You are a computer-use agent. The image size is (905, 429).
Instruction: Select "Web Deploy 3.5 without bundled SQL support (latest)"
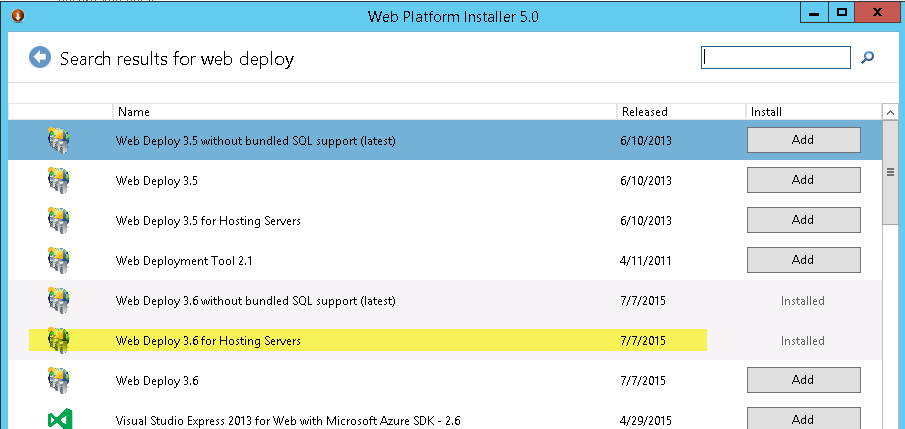255,140
